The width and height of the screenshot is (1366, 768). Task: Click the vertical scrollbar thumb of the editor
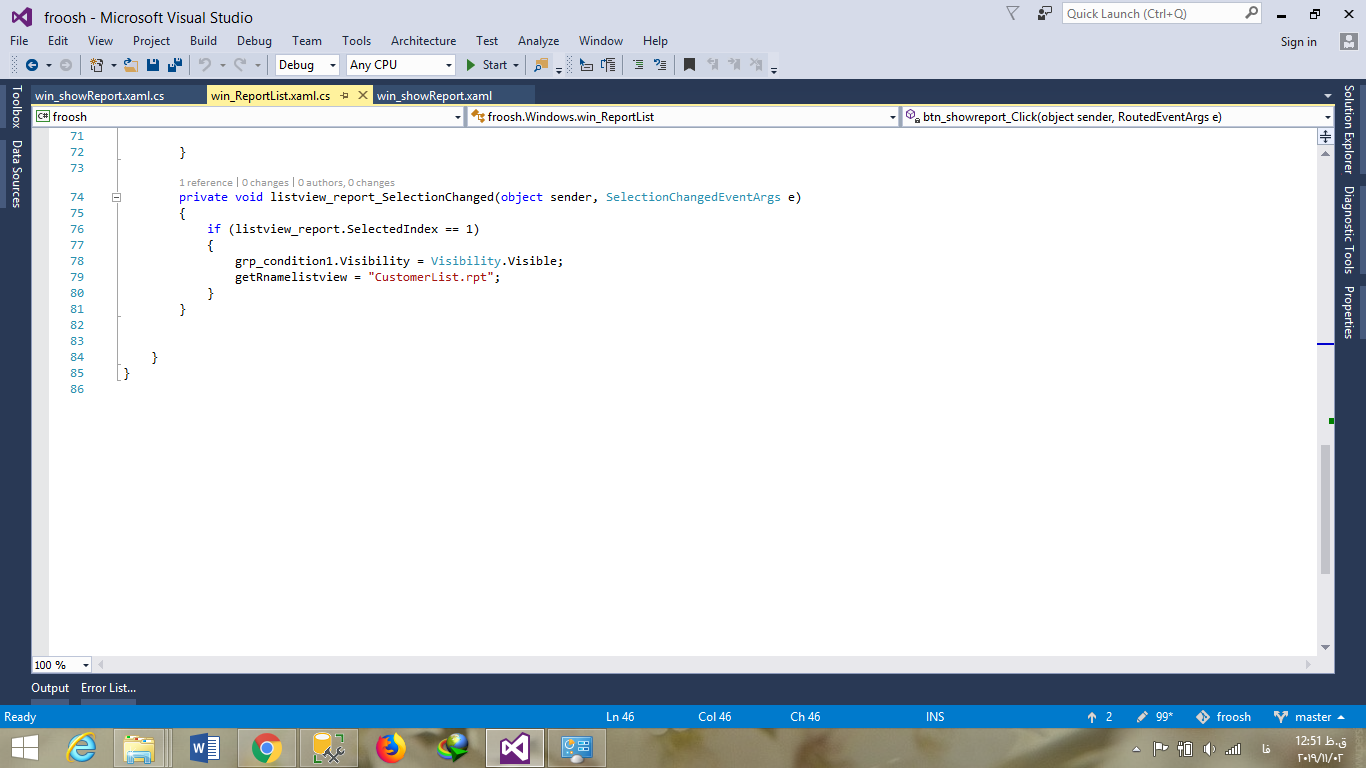[1326, 509]
